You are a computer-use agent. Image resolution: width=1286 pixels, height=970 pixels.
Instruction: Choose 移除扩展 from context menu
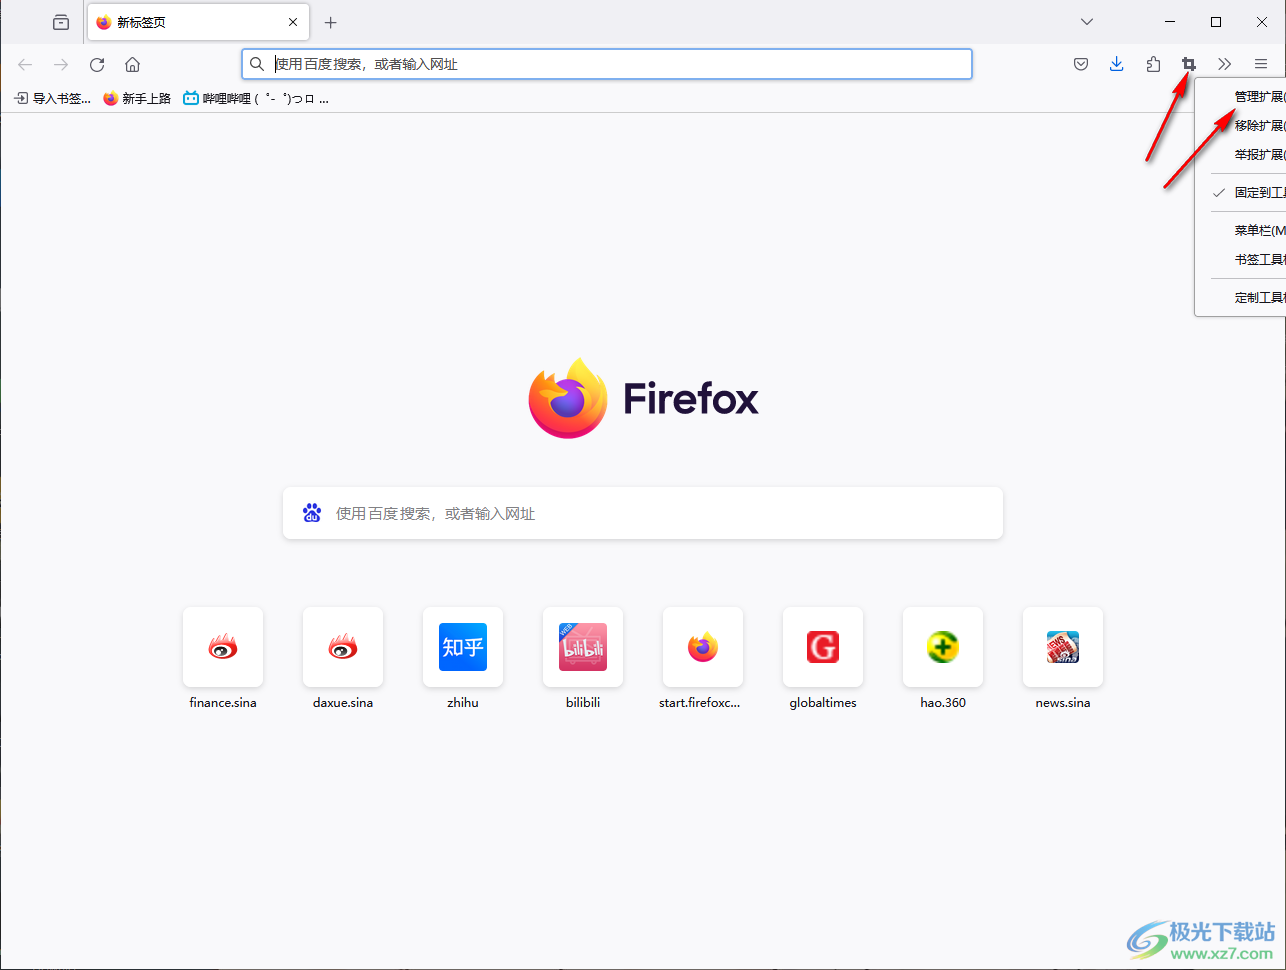point(1241,126)
